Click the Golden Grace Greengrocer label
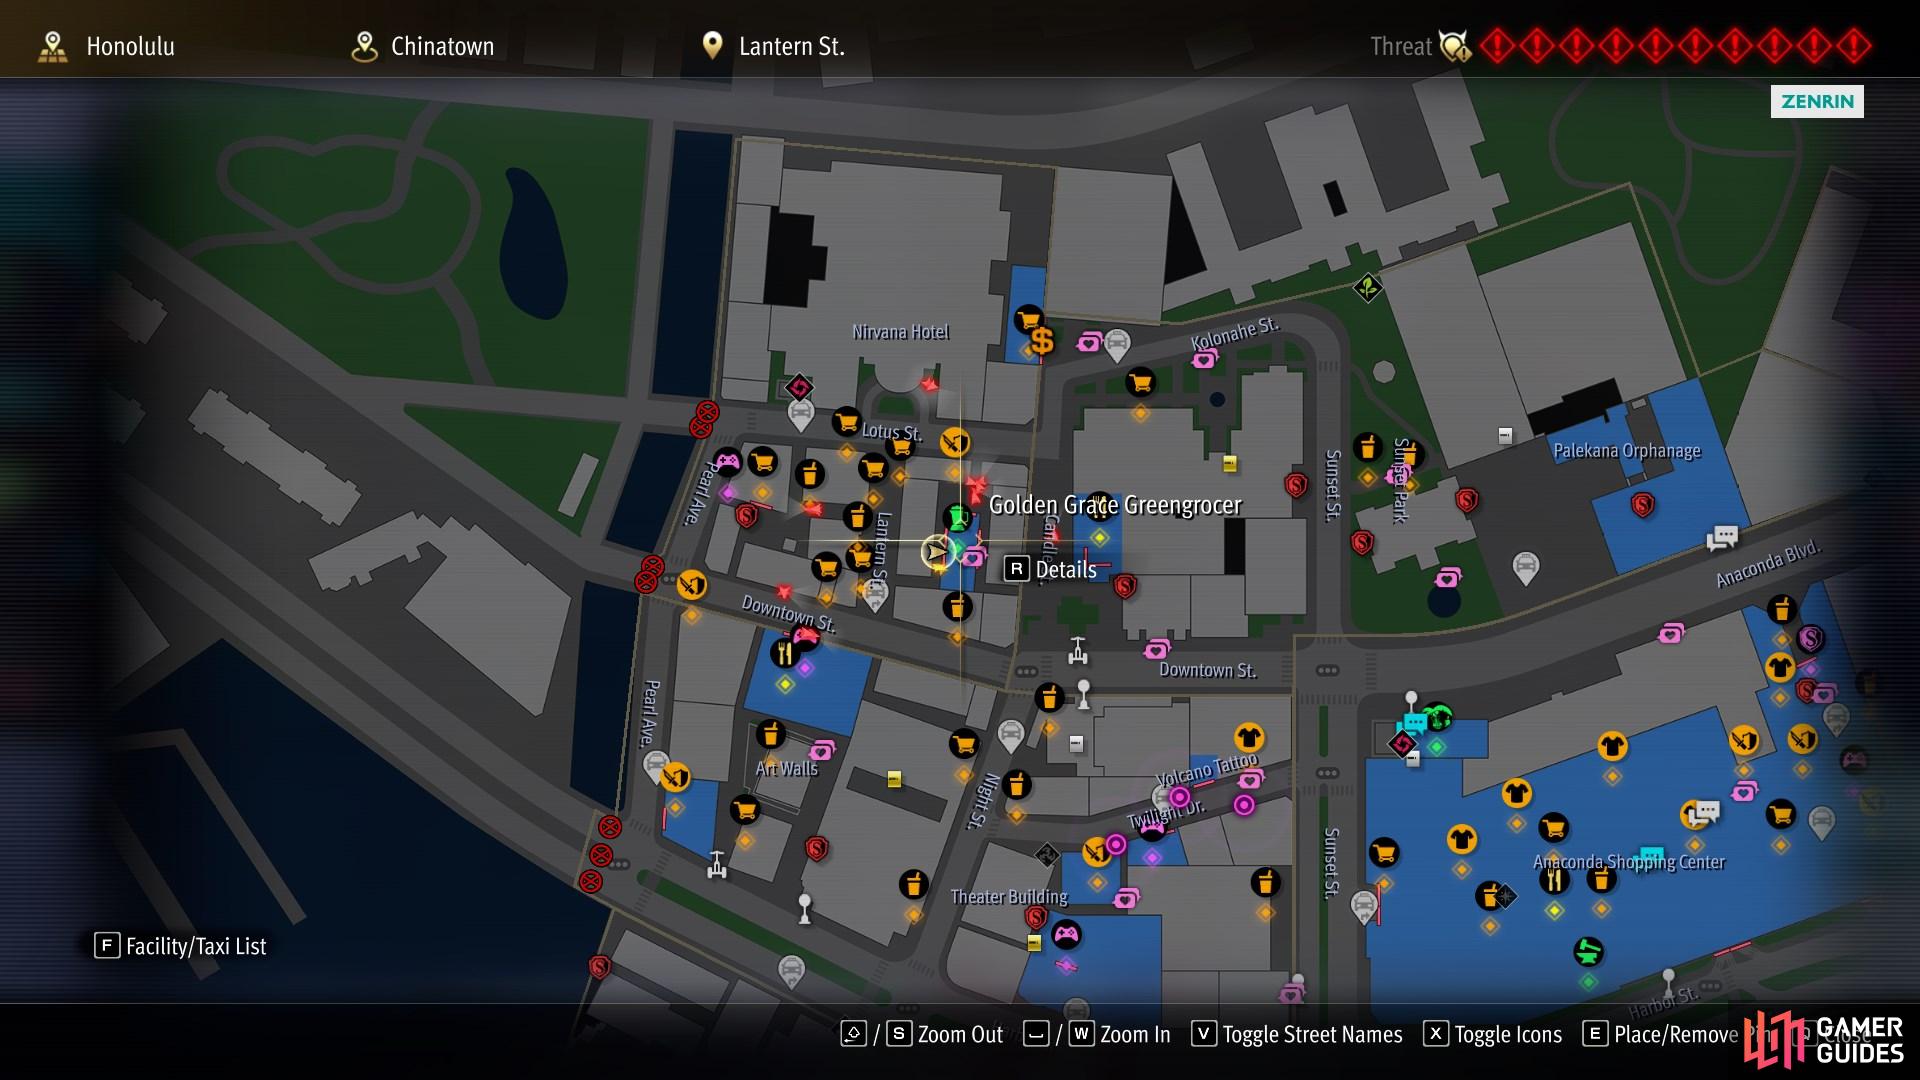The height and width of the screenshot is (1080, 1920). pos(1115,505)
